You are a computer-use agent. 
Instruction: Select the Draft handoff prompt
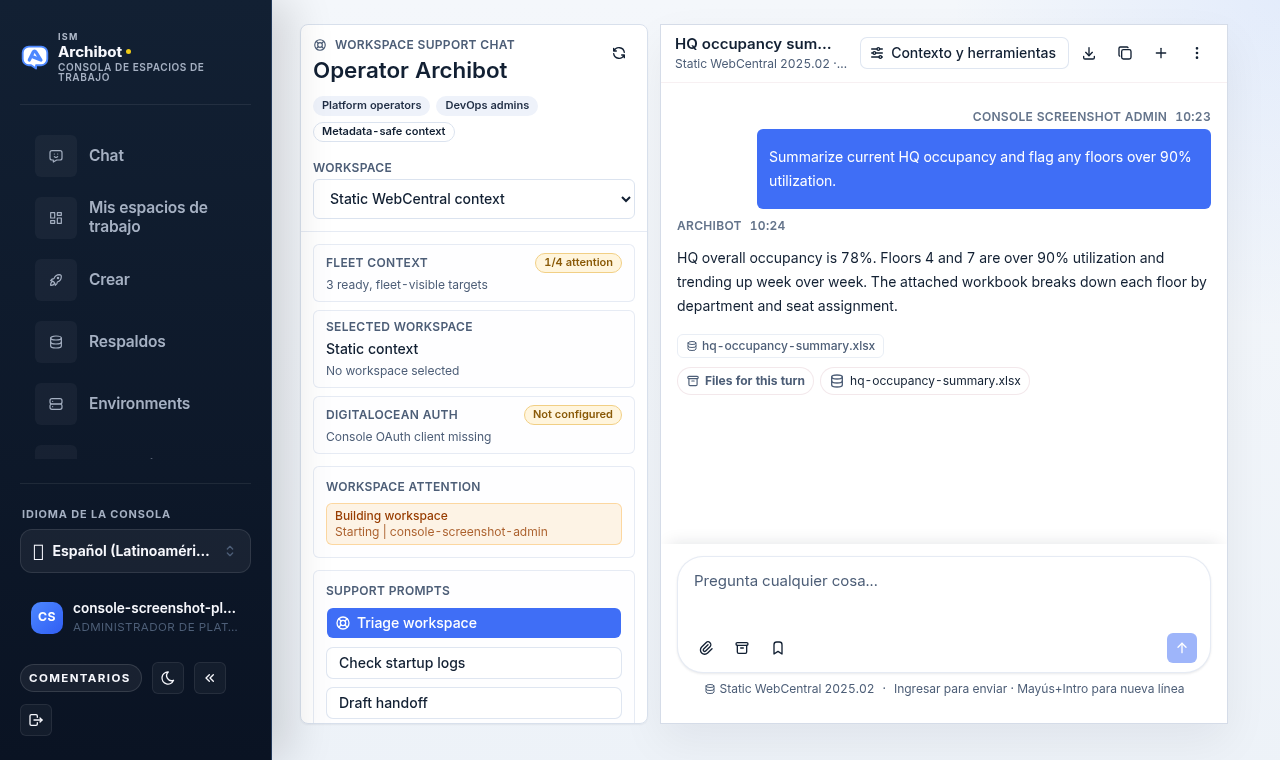tap(474, 703)
